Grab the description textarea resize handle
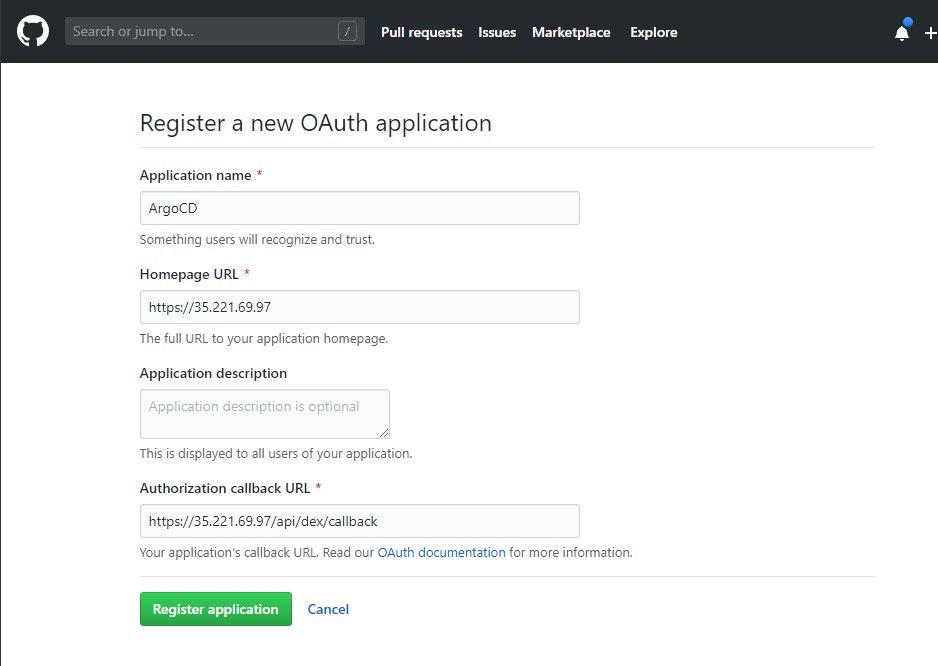This screenshot has height=666, width=938. coord(384,433)
